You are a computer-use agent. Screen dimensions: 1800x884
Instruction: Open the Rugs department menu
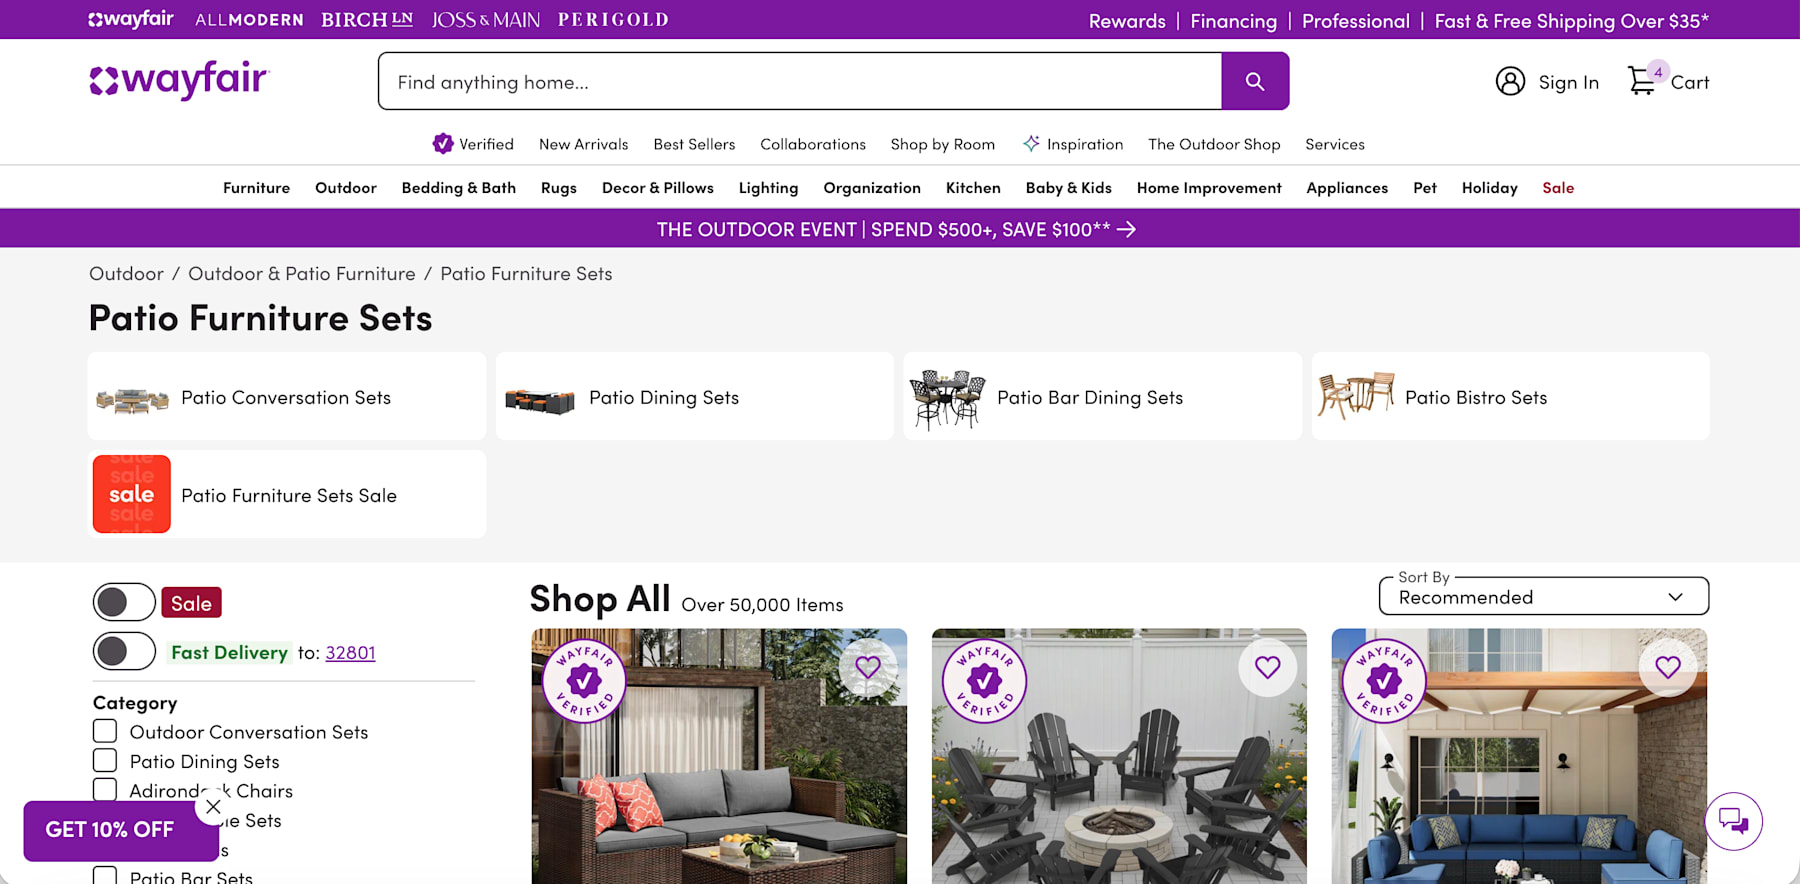click(x=559, y=188)
